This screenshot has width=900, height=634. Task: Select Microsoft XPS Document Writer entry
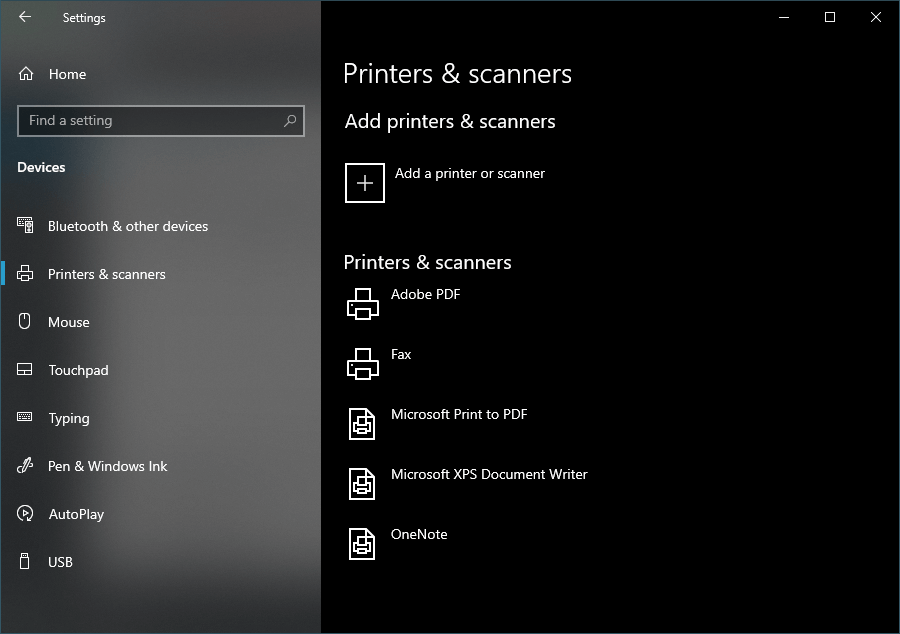click(x=490, y=474)
